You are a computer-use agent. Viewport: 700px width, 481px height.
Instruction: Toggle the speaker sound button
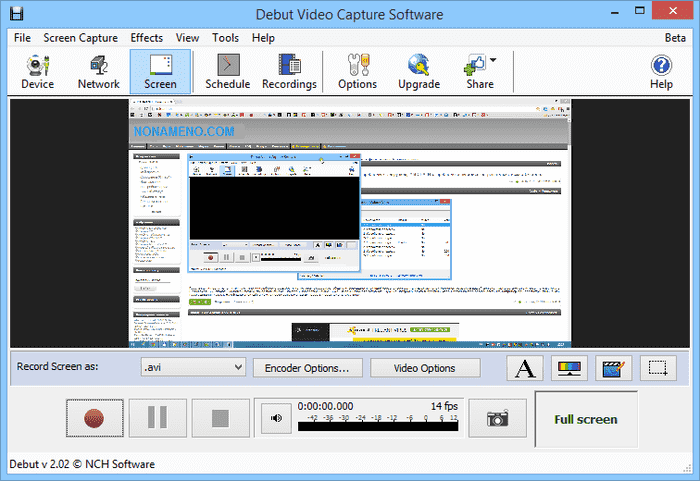(x=275, y=419)
